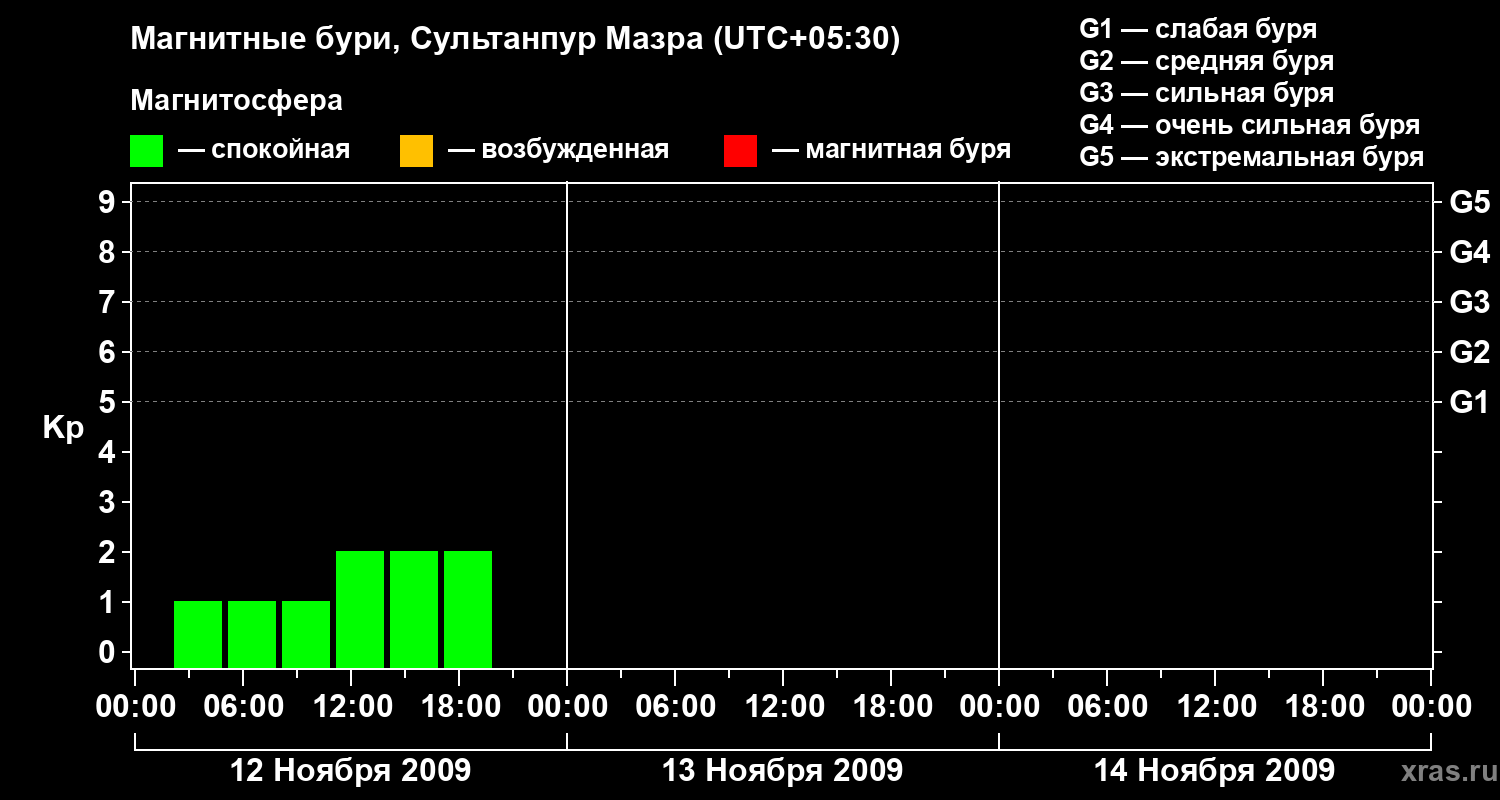Click the date label '14 Ноября 2009'
Viewport: 1500px width, 800px height.
coord(1214,770)
